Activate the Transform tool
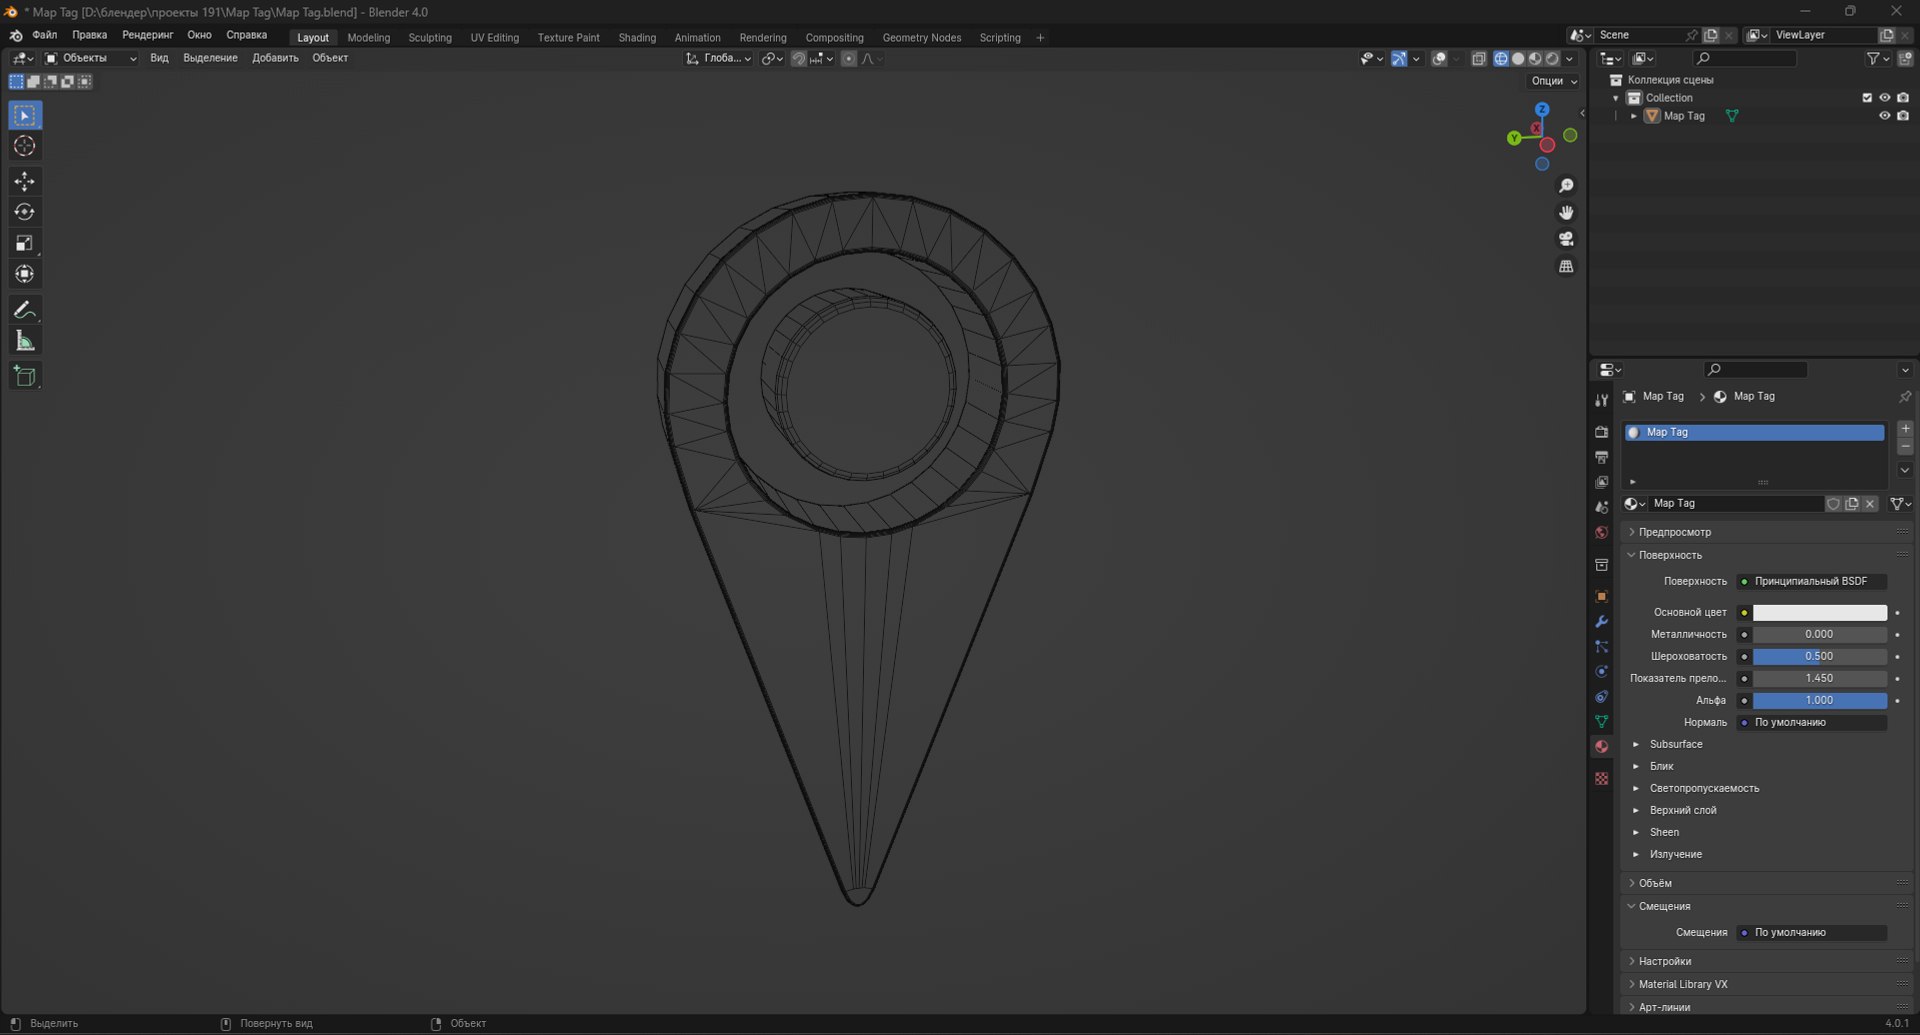The height and width of the screenshot is (1035, 1920). (25, 274)
